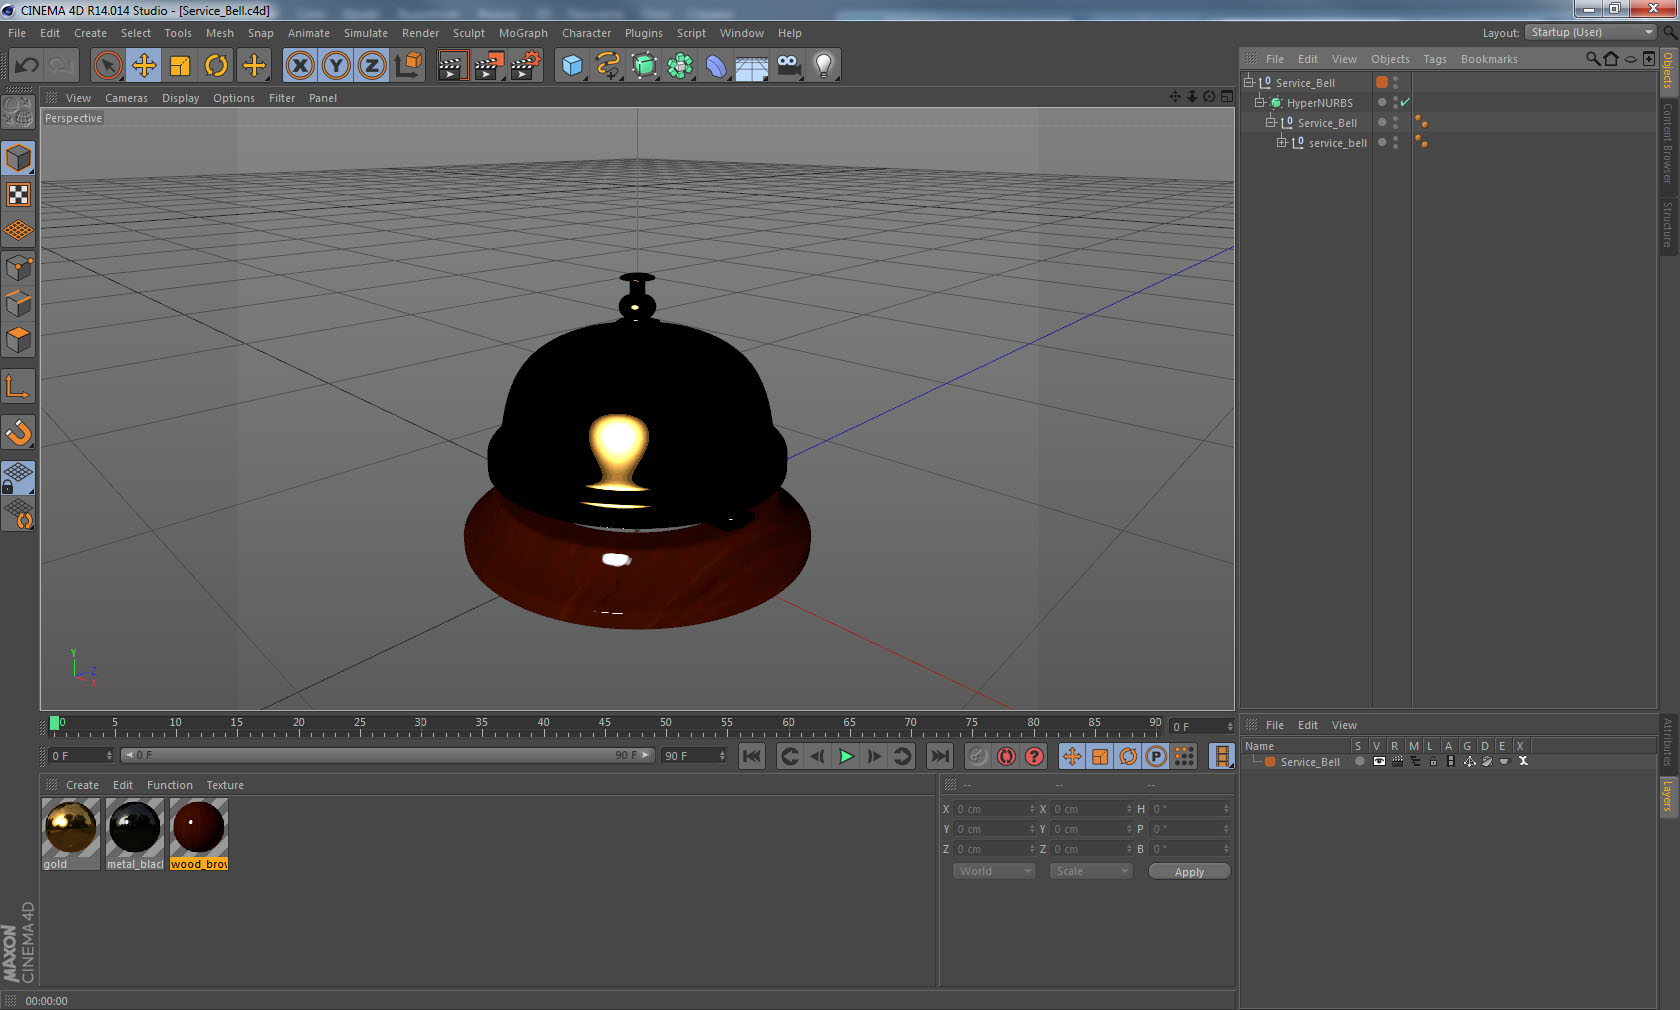This screenshot has width=1680, height=1010.
Task: Activate the Rotate tool
Action: (x=216, y=66)
